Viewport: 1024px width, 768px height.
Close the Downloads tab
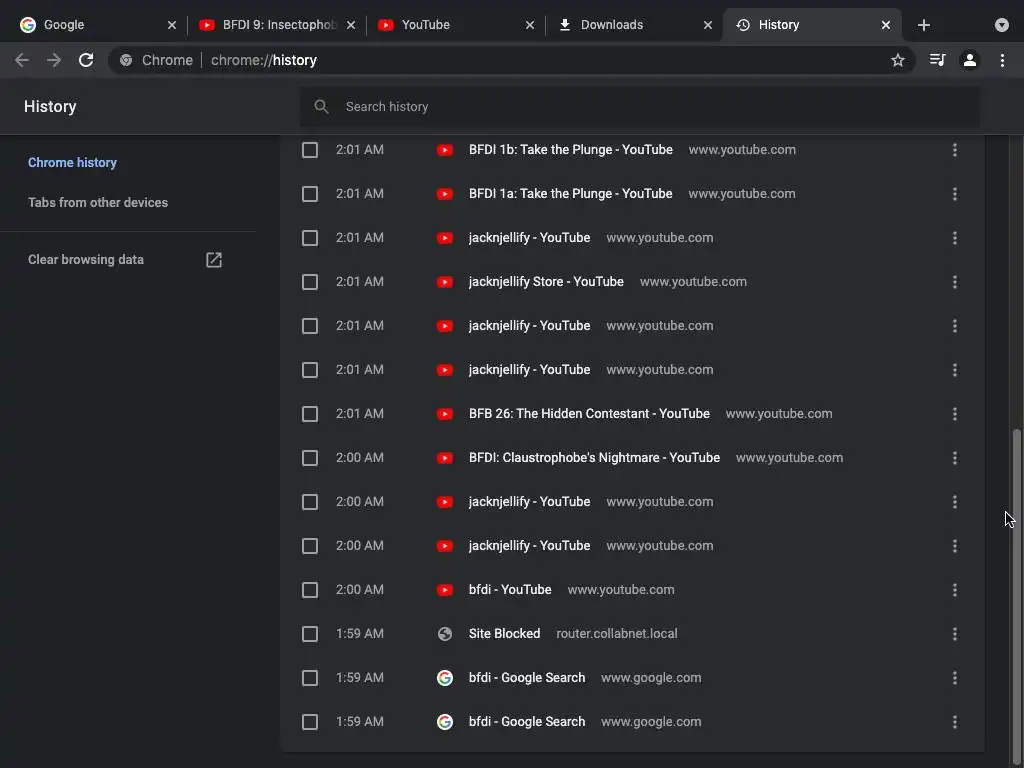pos(708,25)
